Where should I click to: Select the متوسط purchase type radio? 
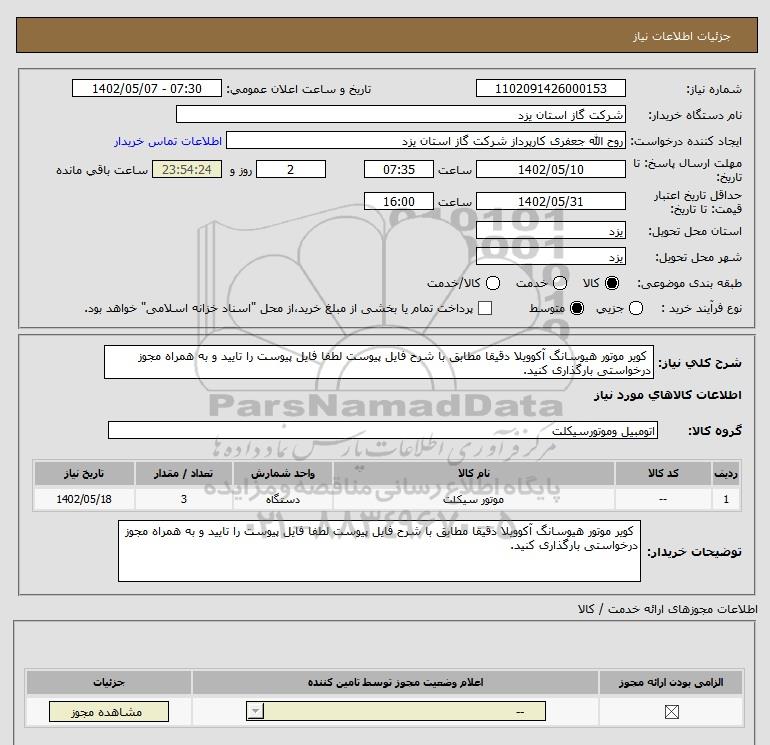(x=577, y=308)
